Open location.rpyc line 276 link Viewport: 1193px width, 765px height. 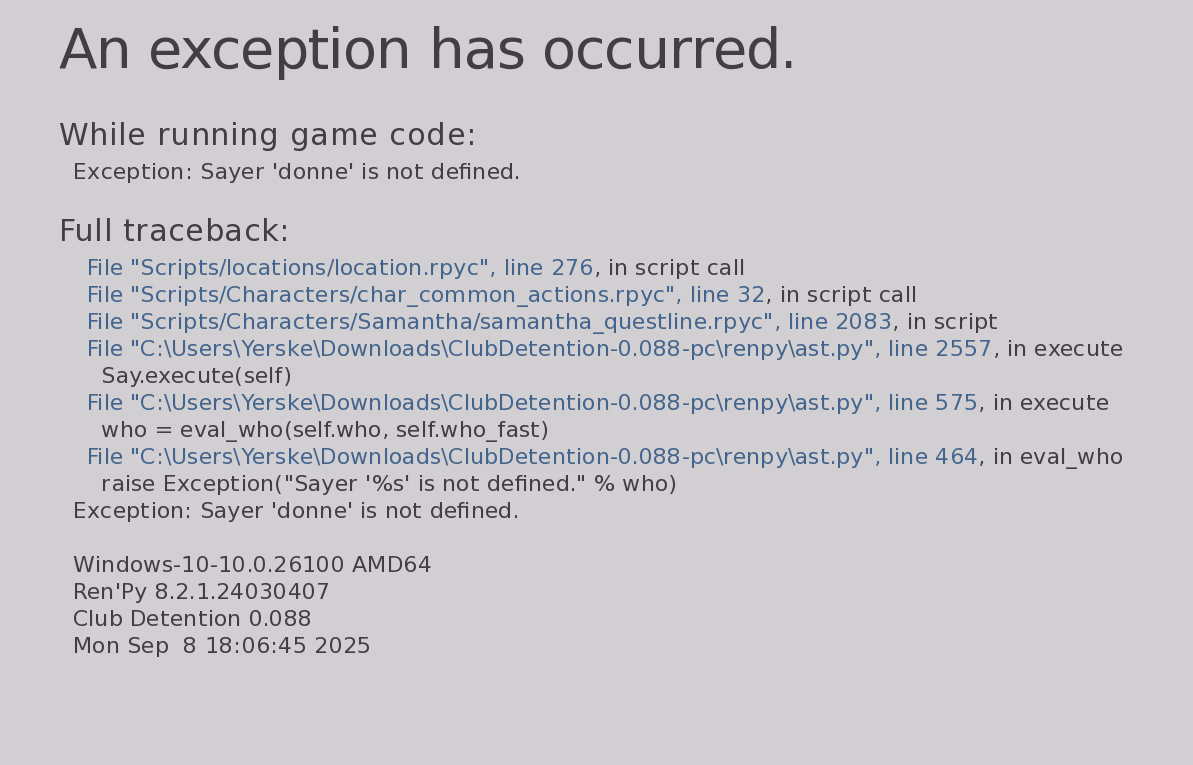[340, 268]
